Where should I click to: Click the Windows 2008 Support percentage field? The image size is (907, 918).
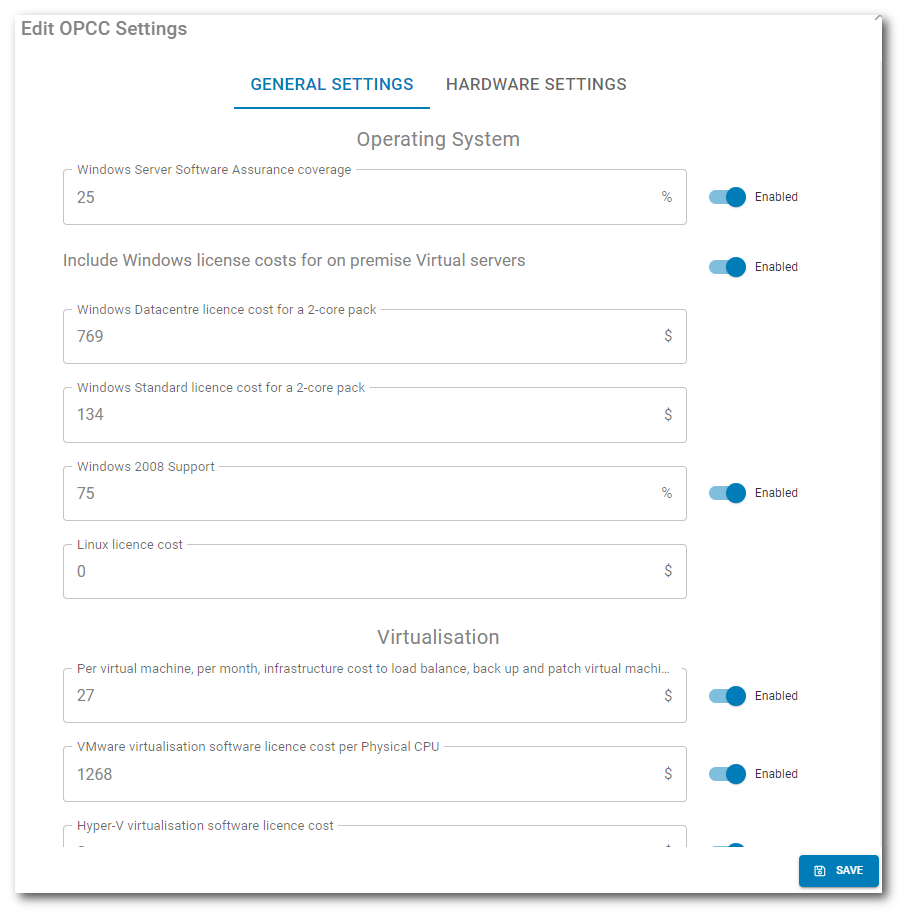[x=360, y=494]
